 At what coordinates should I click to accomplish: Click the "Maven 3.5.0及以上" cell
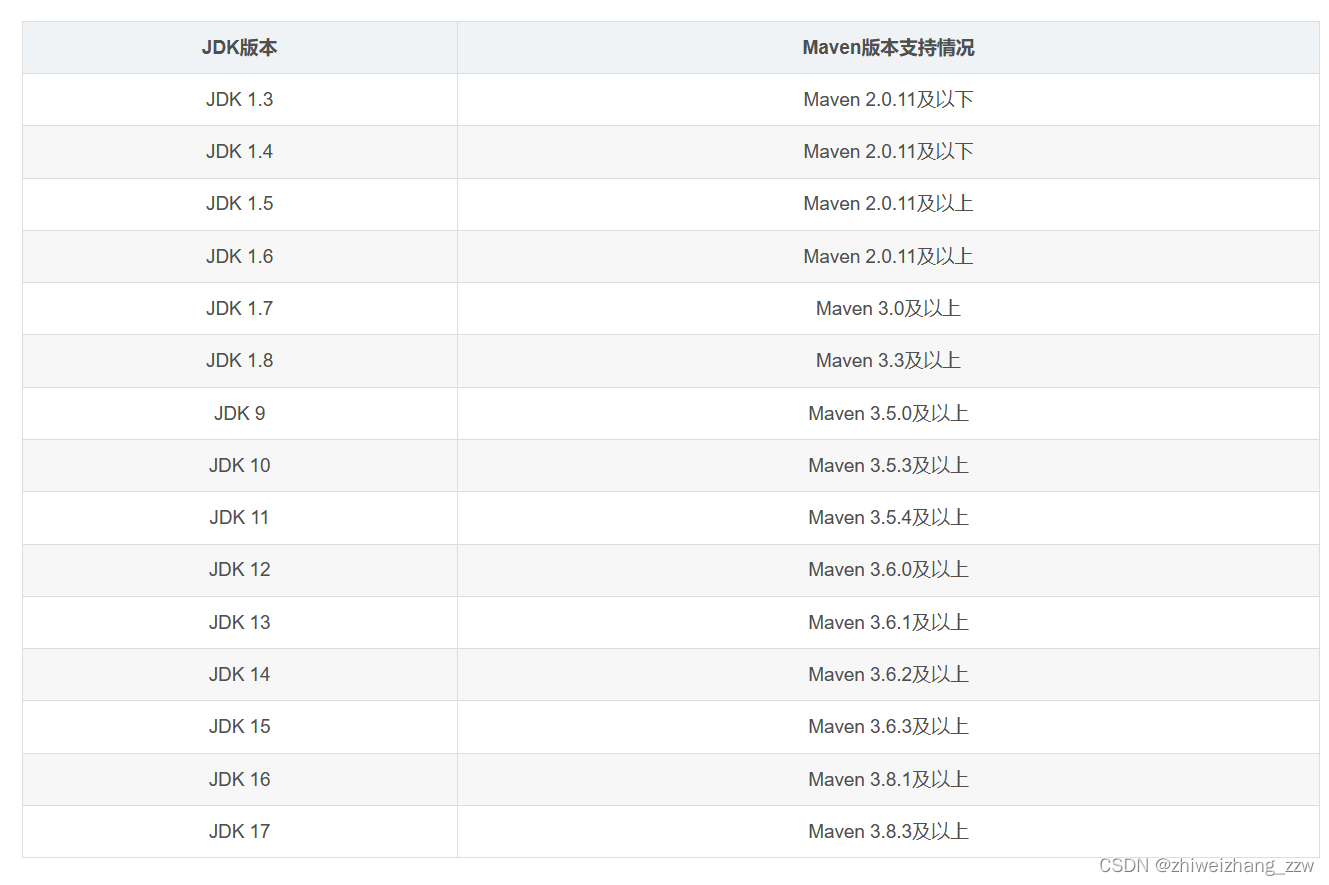(888, 414)
